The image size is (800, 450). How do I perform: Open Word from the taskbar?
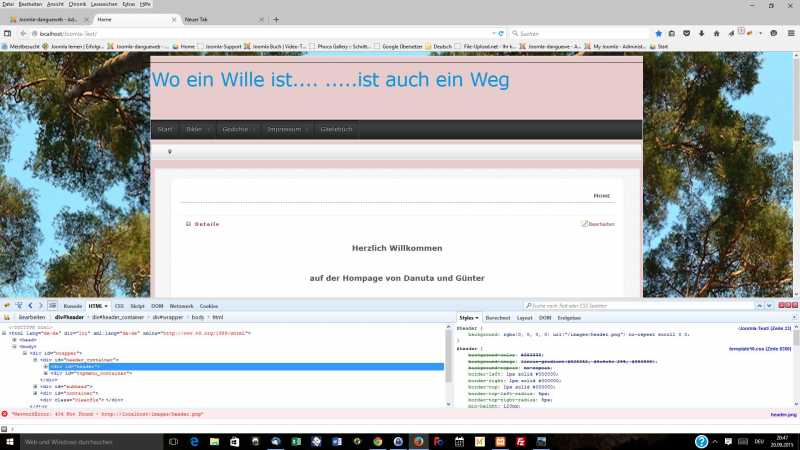[337, 442]
